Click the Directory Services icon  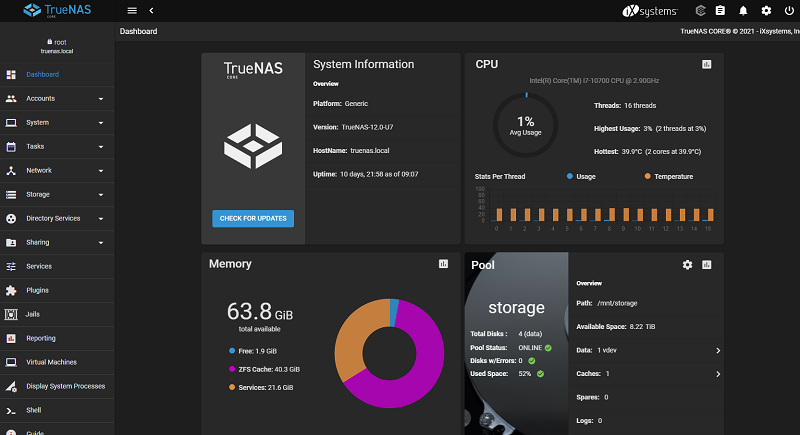[11, 218]
